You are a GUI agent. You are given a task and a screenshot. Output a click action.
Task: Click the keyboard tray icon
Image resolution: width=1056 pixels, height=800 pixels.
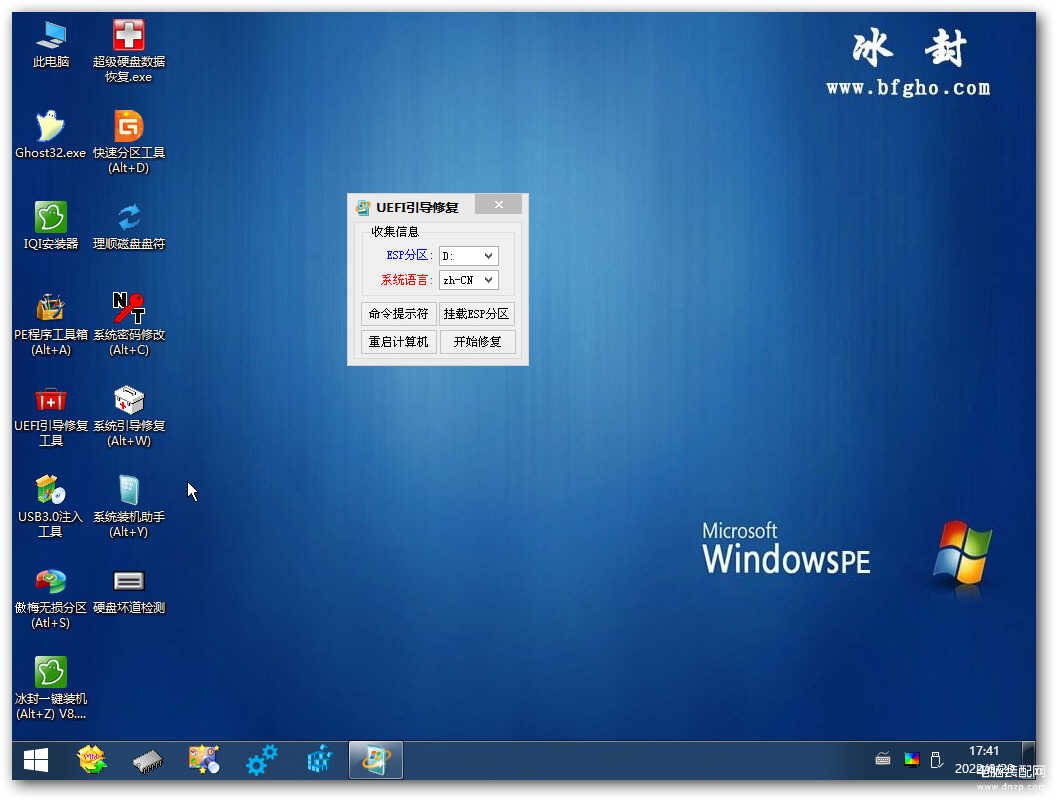(883, 760)
